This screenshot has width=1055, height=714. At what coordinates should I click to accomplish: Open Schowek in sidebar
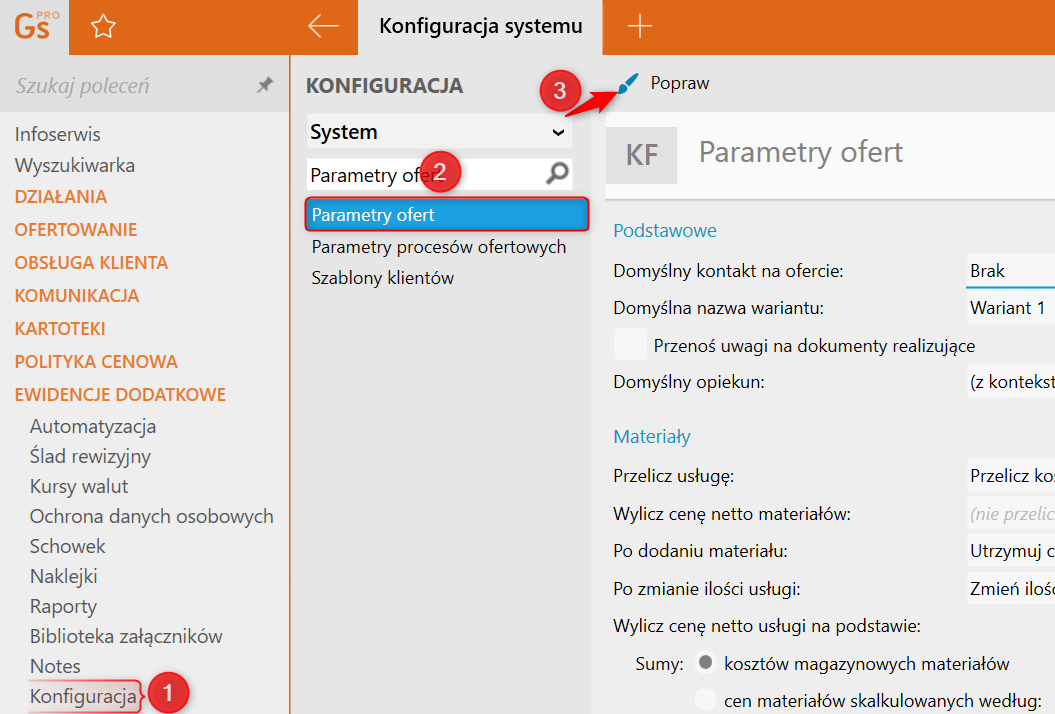(67, 546)
